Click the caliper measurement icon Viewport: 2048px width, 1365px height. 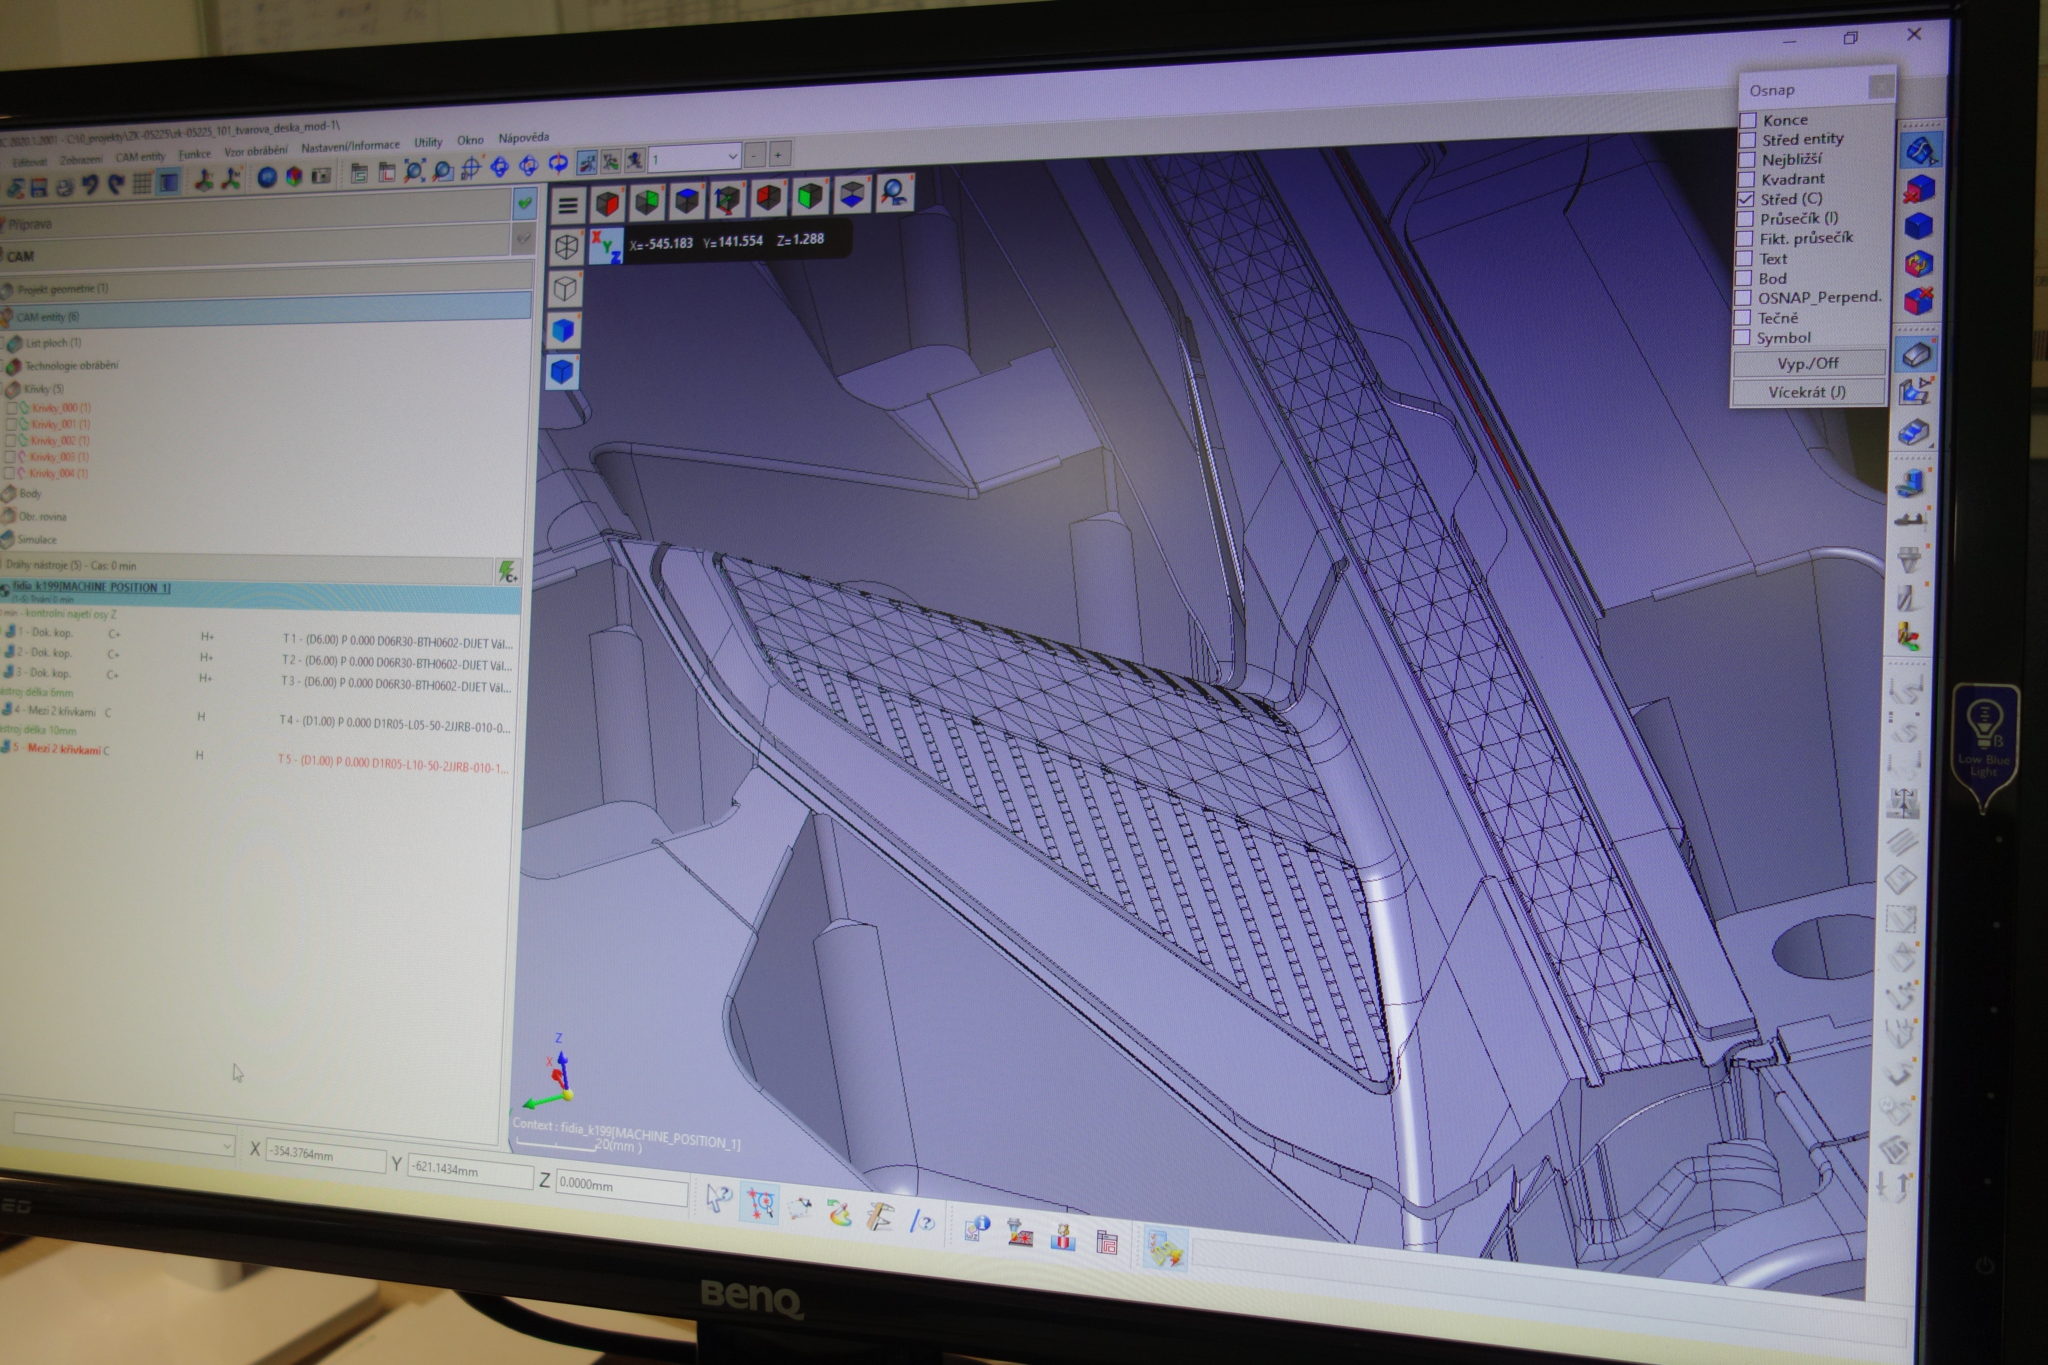point(879,1217)
